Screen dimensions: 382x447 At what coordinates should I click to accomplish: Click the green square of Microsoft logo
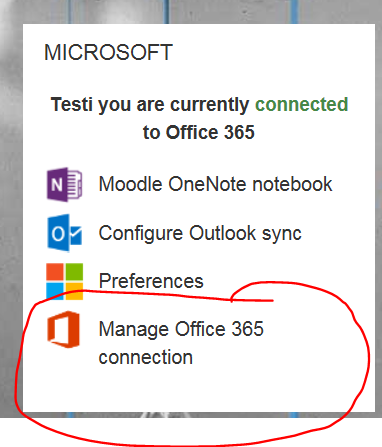click(x=74, y=272)
